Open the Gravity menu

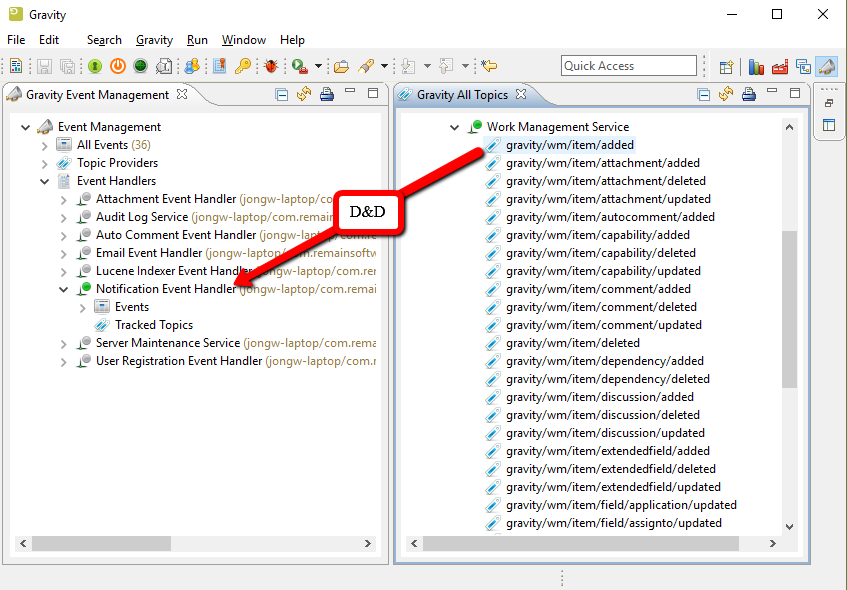point(154,40)
